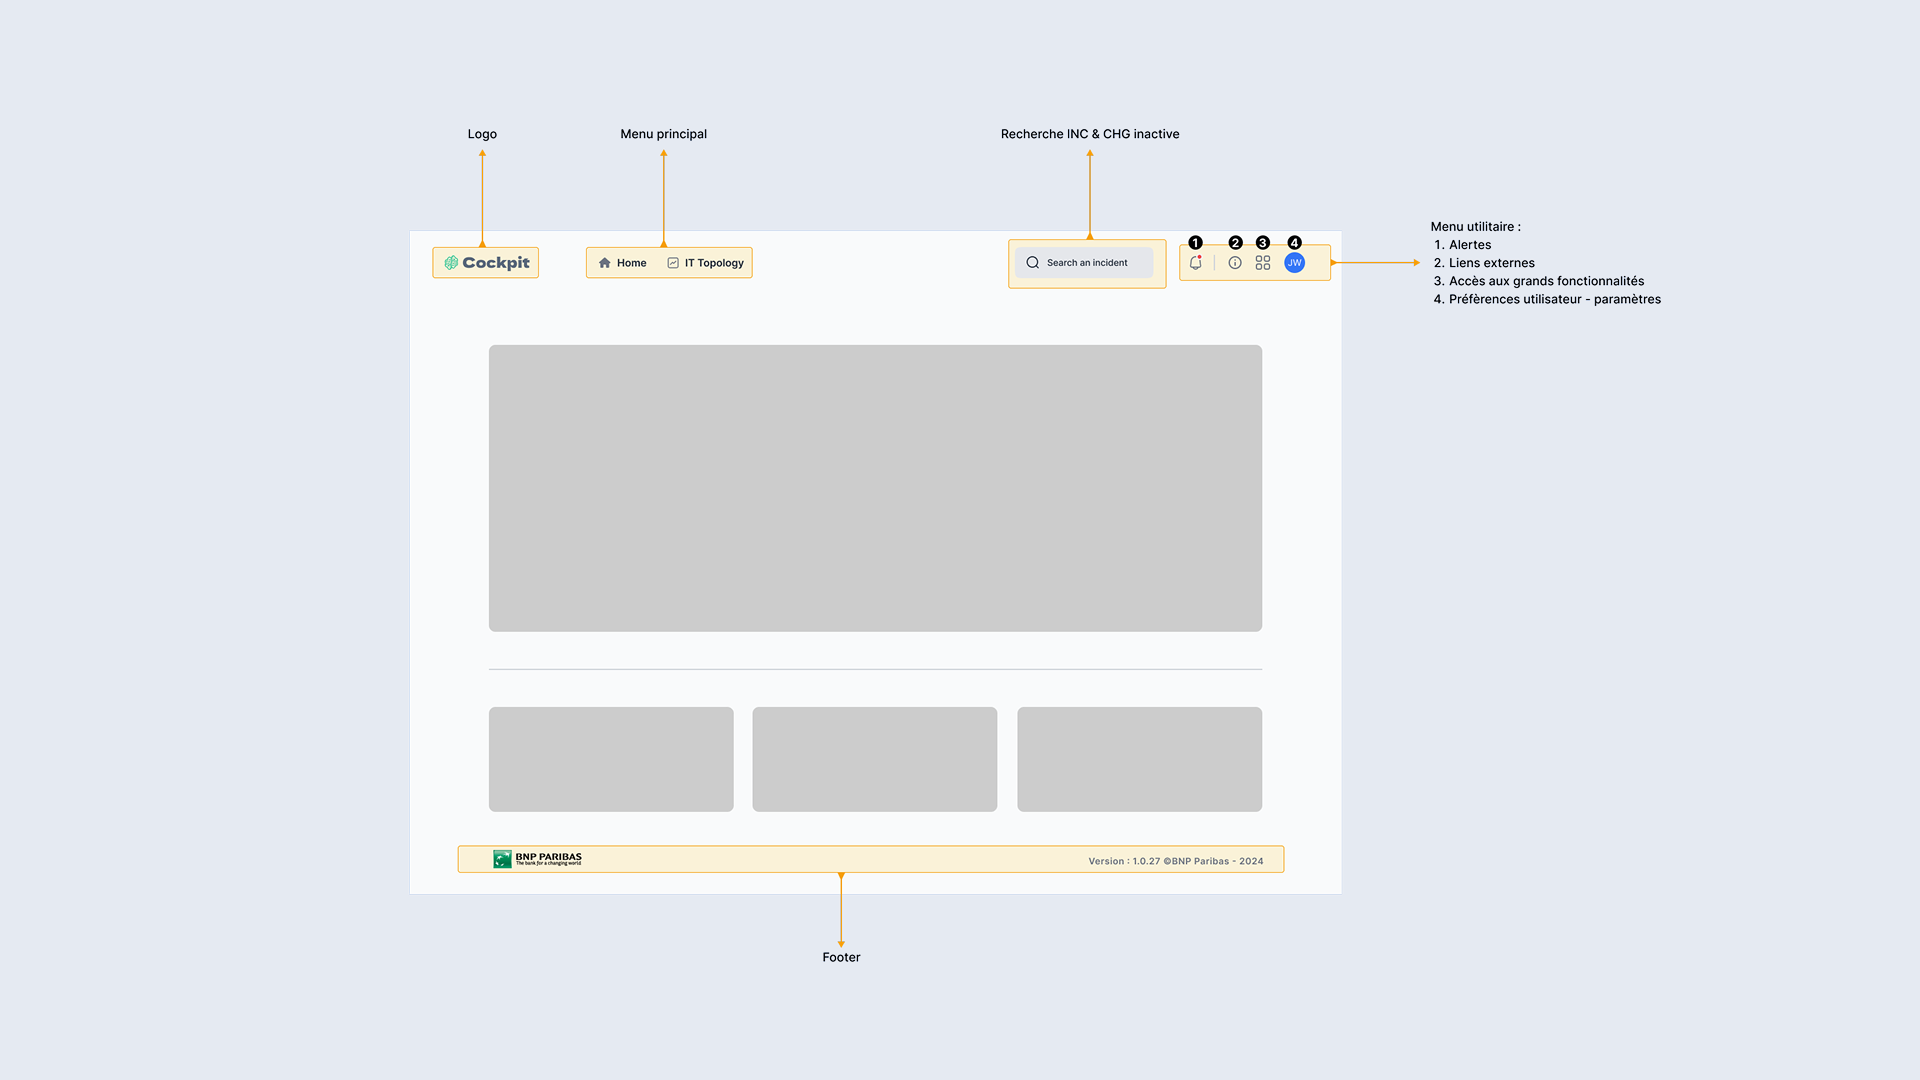Click the magnifier icon in search box
This screenshot has width=1920, height=1080.
coord(1032,263)
